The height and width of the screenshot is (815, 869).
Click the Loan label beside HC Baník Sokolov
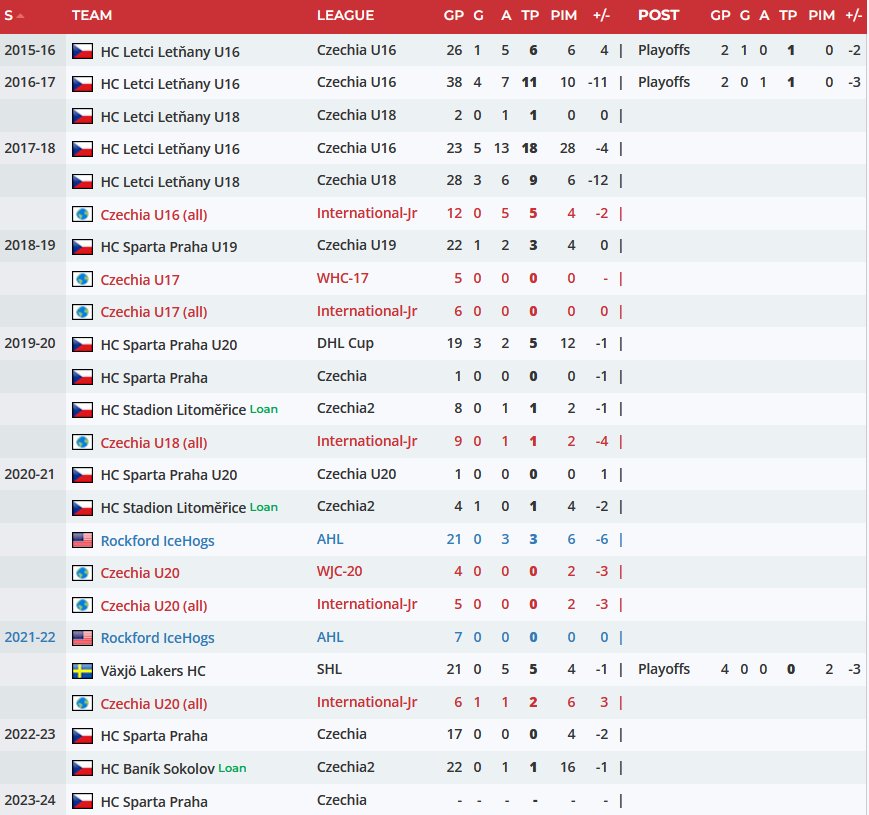tap(232, 768)
